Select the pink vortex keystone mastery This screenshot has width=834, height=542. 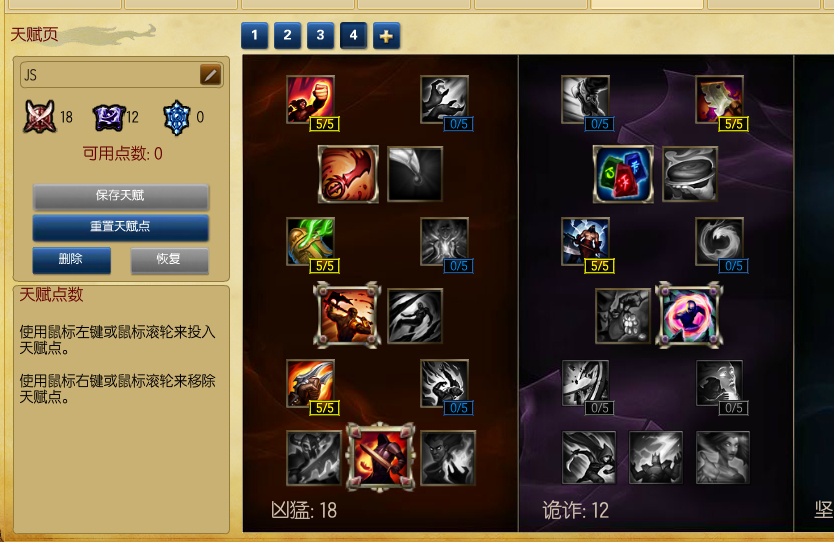coord(689,315)
